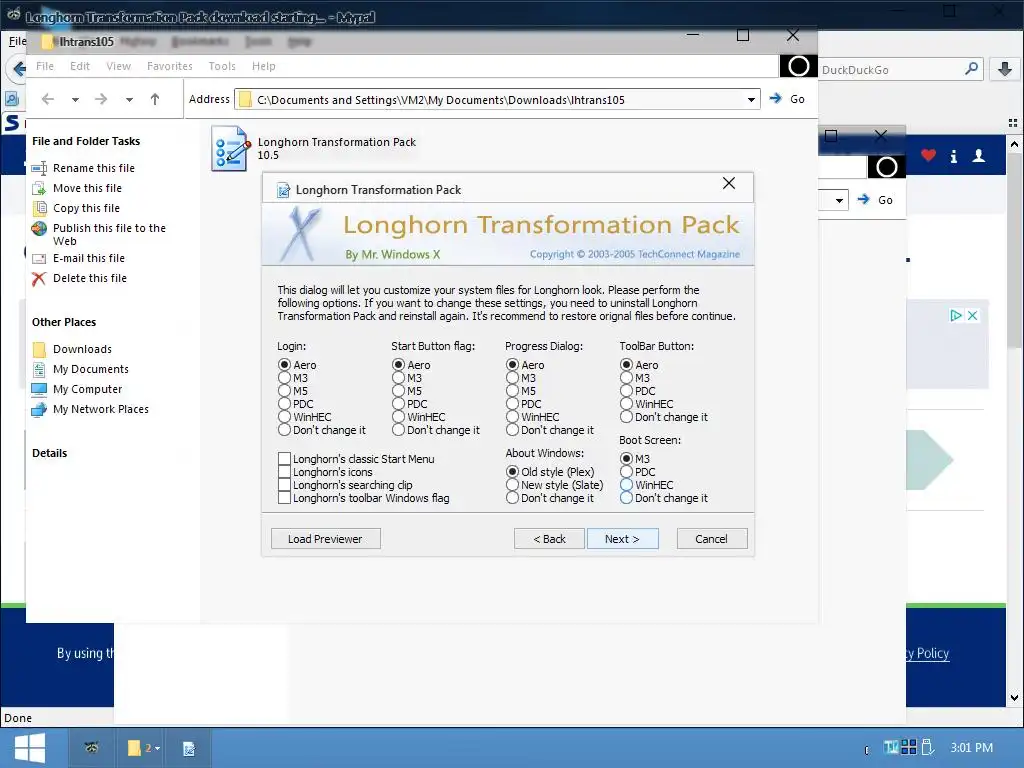The image size is (1024, 768).
Task: Click the red Delete this file icon
Action: tap(39, 279)
